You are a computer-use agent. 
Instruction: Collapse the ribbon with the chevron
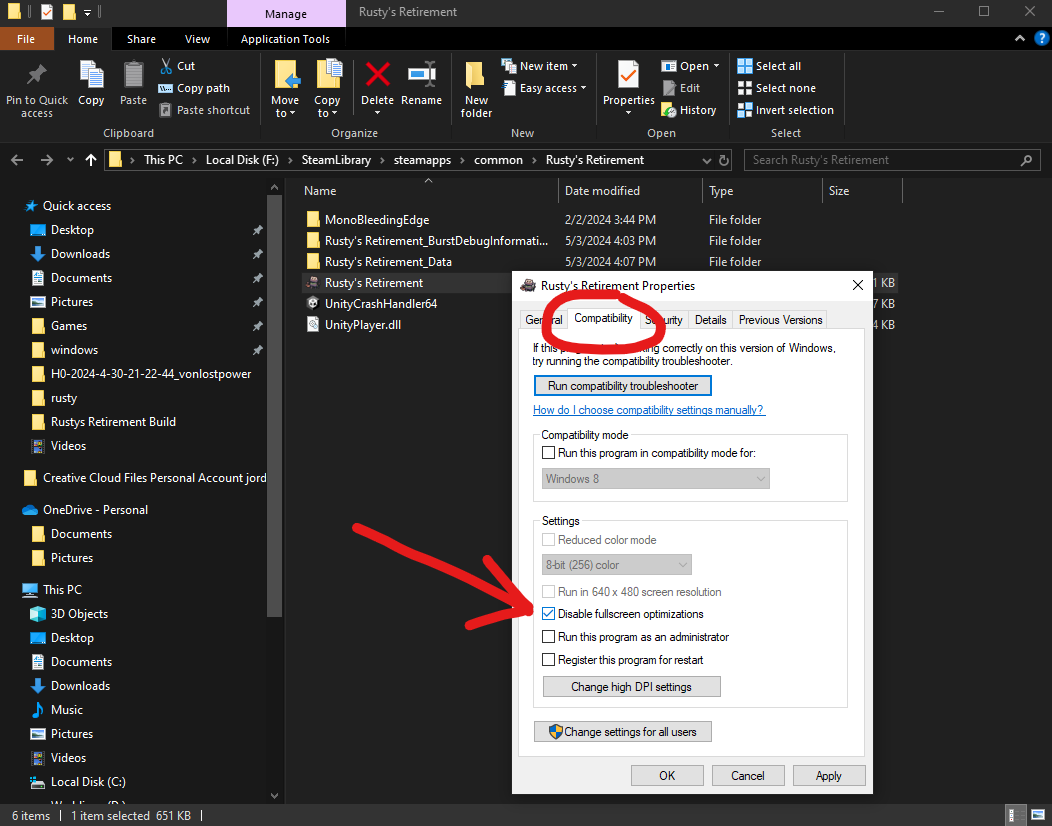point(1020,39)
